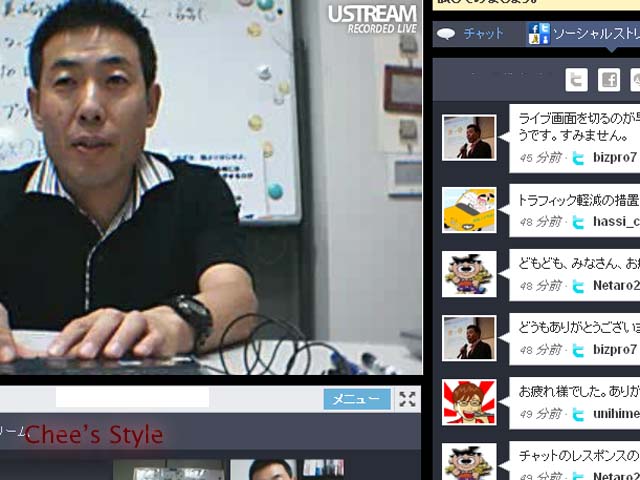The image size is (640, 480).
Task: Click the yellow taxi avatar of hassi_c
Action: [x=469, y=210]
